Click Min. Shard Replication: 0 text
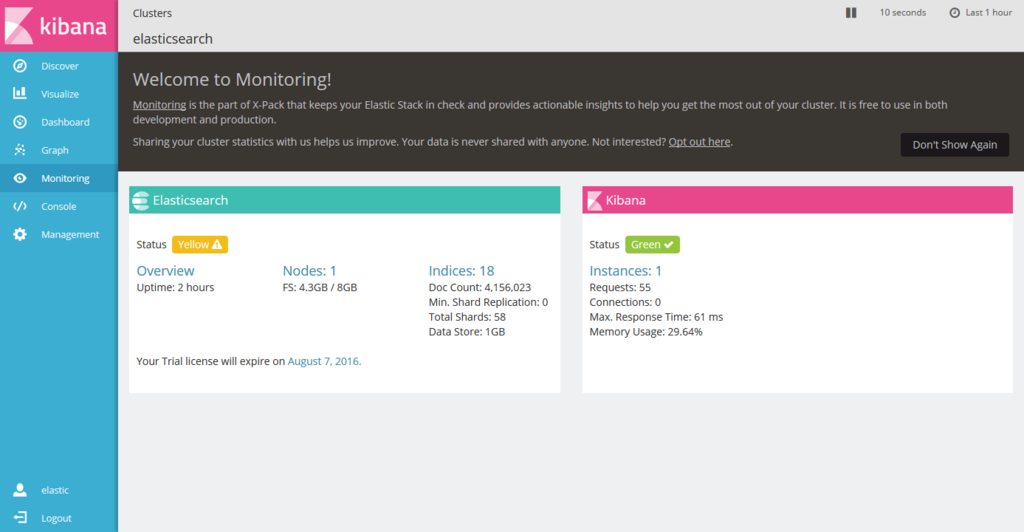The image size is (1024, 532). tap(488, 302)
